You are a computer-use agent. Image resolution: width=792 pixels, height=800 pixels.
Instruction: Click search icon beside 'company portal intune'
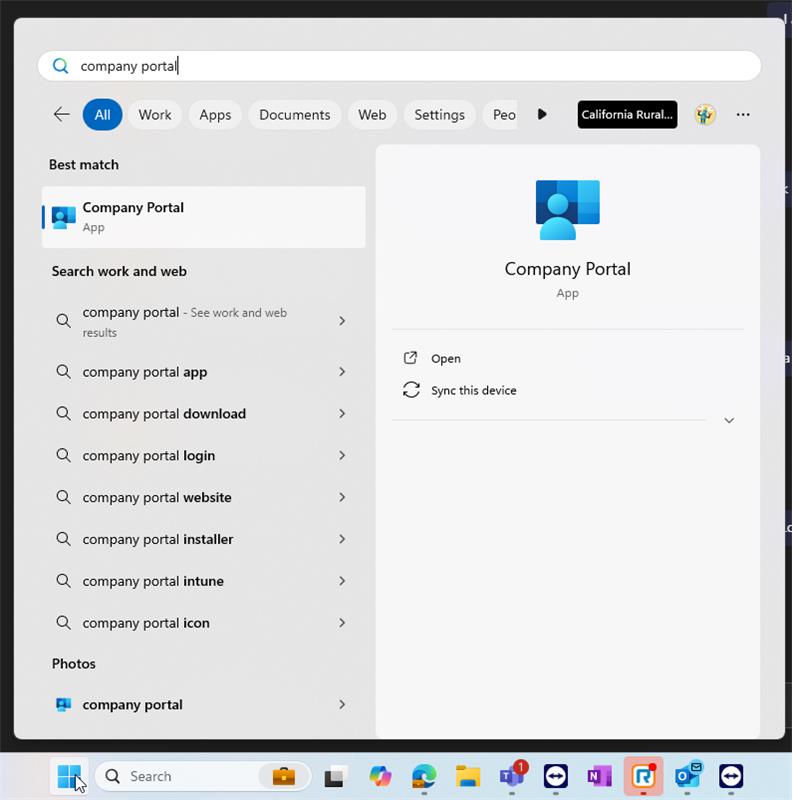click(63, 580)
